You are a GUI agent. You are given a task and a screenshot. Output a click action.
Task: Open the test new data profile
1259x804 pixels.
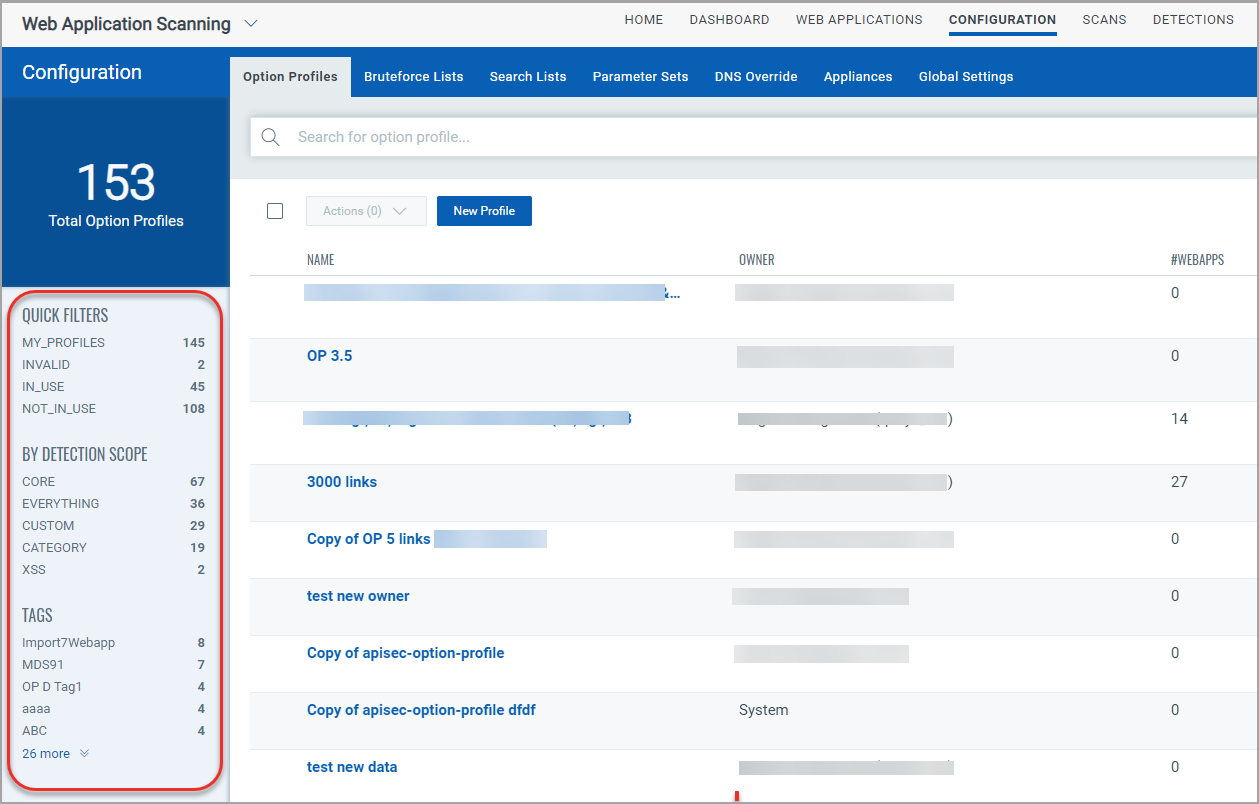(352, 767)
